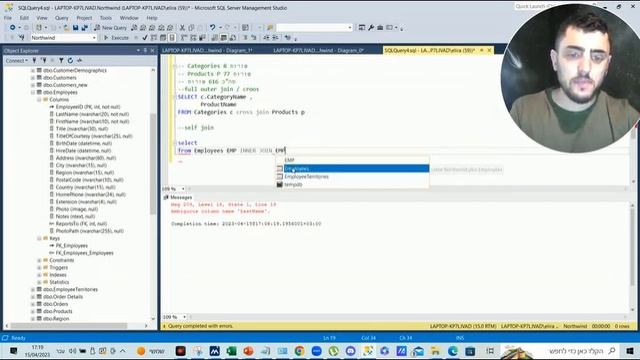Click the Properties wrench icon
Viewport: 640px width, 360px height.
point(371,28)
